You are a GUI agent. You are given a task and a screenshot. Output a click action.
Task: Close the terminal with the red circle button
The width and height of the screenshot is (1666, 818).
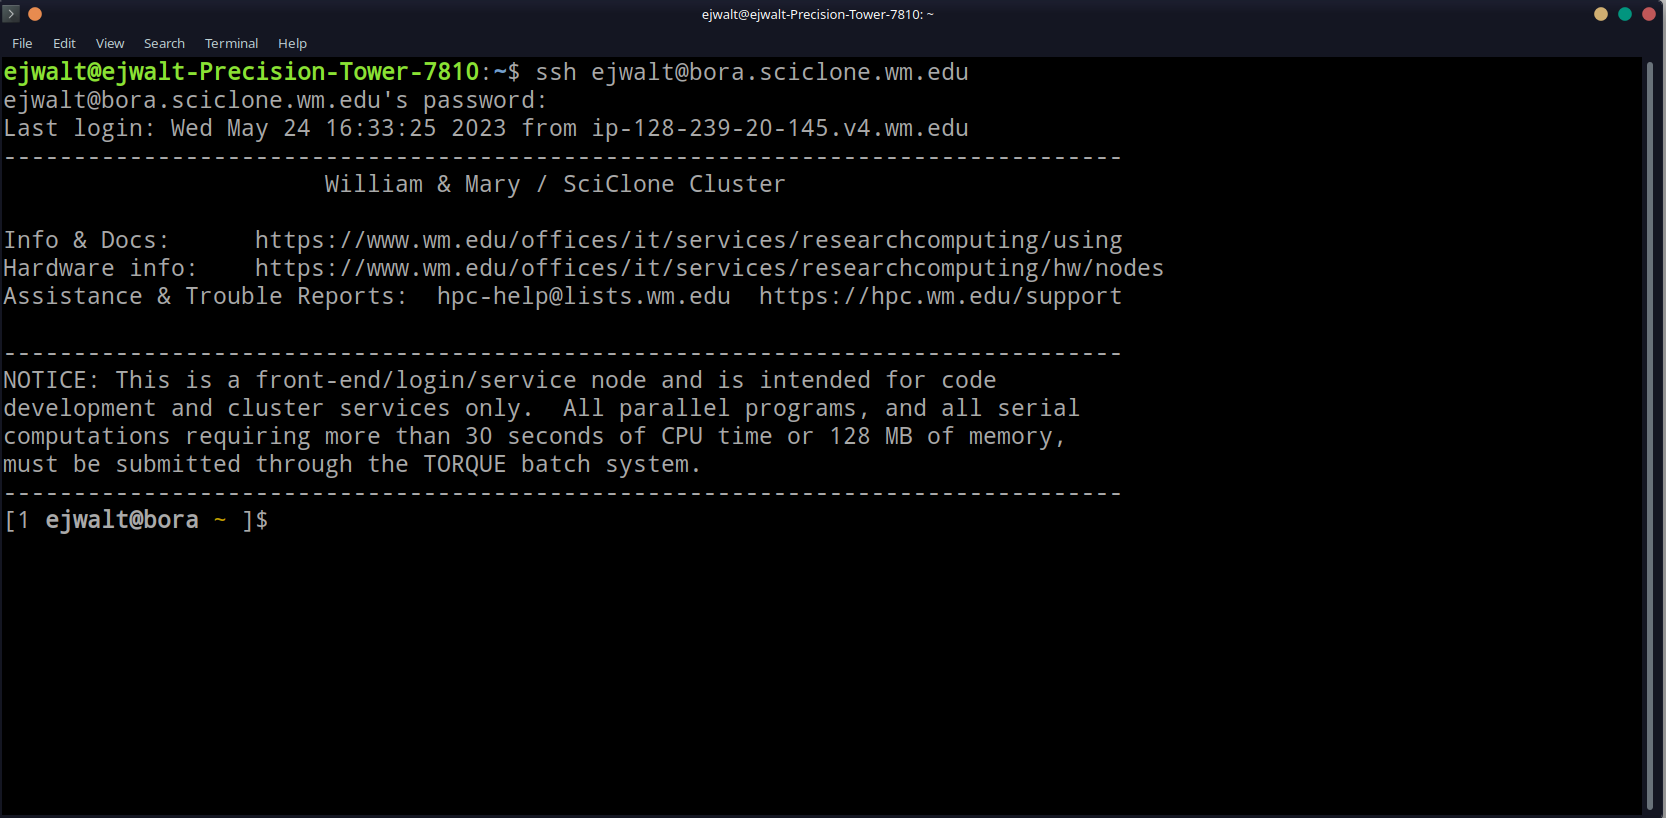coord(1649,14)
